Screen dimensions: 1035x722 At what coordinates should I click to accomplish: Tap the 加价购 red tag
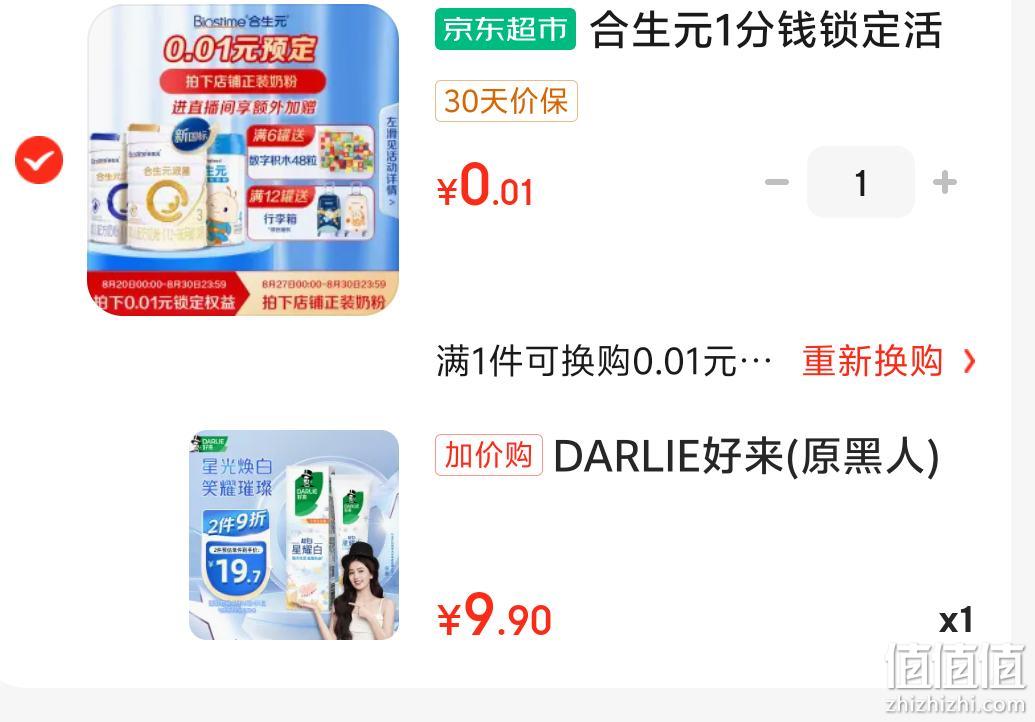(x=488, y=455)
